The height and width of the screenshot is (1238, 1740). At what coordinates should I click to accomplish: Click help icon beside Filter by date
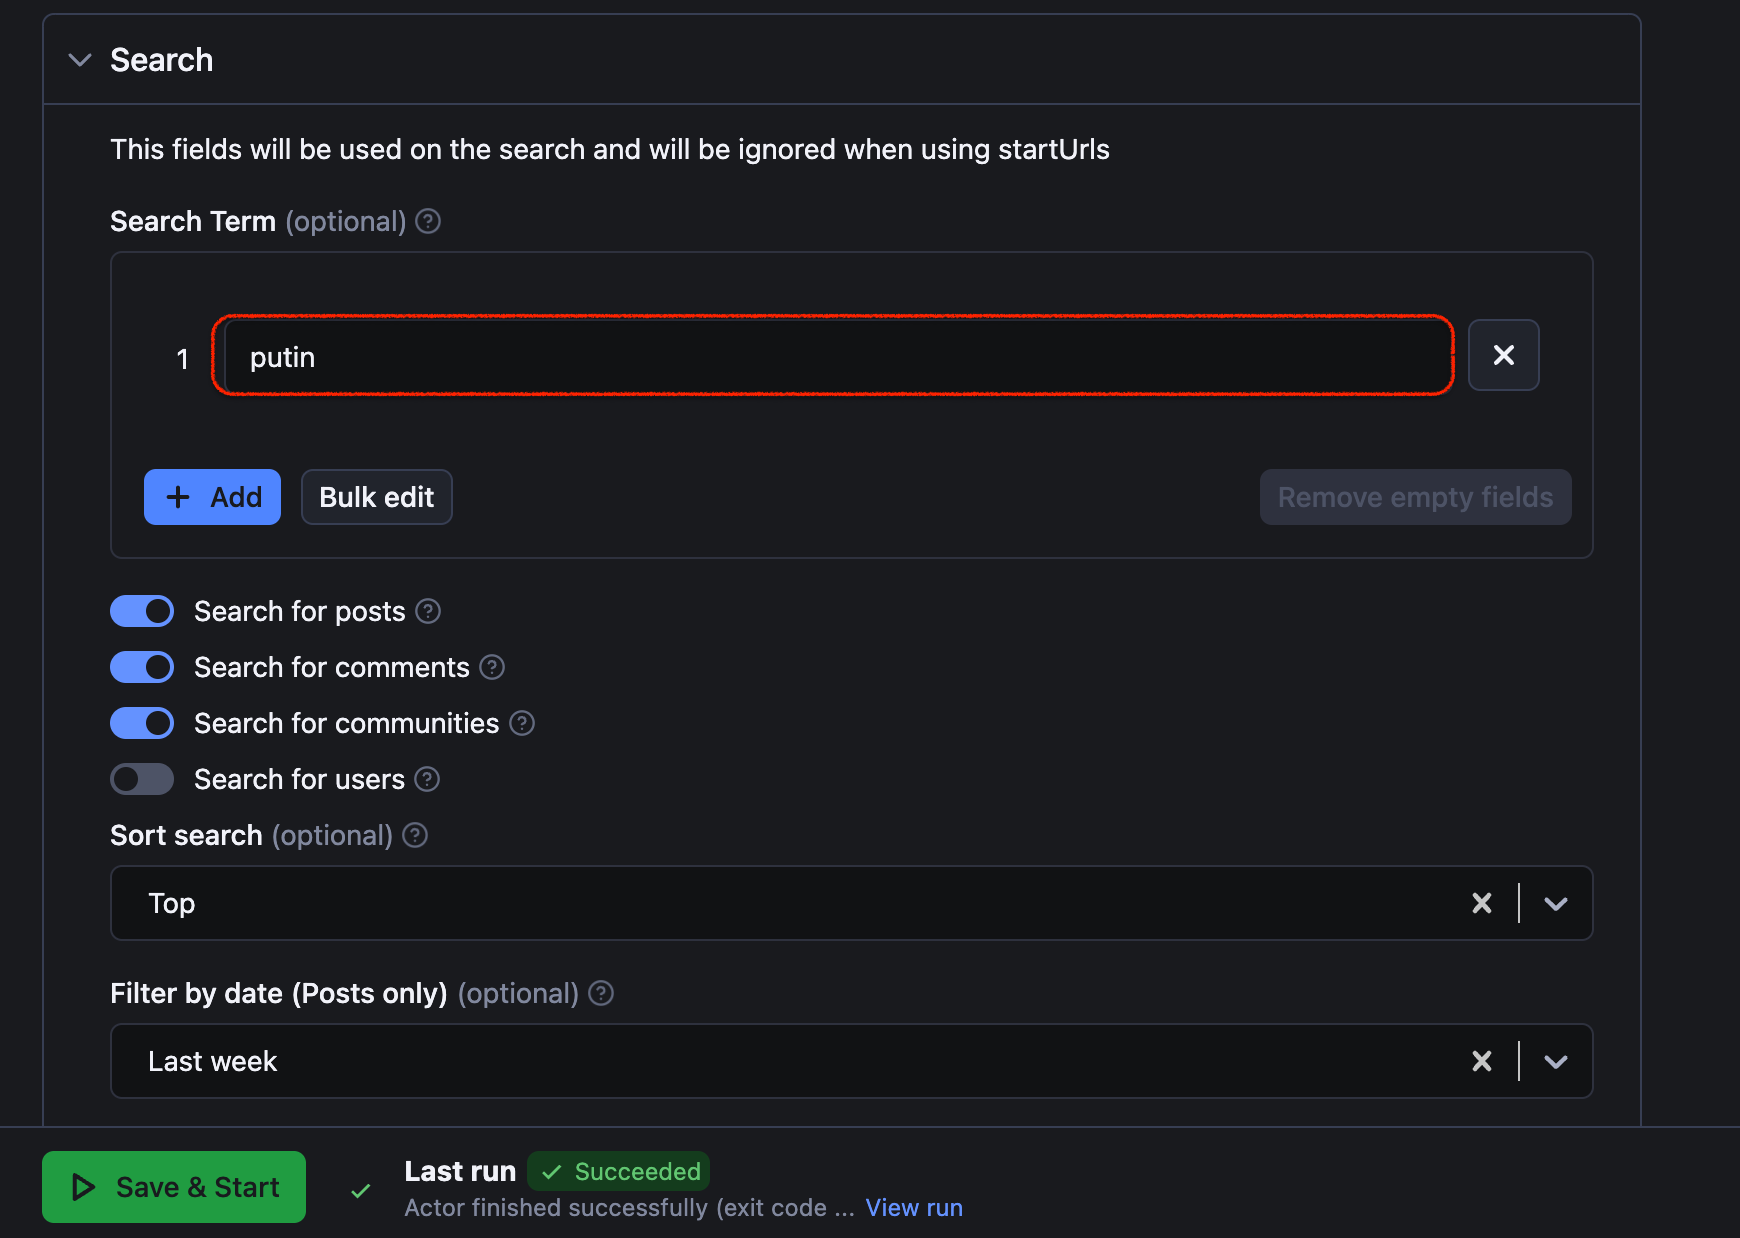pyautogui.click(x=601, y=993)
